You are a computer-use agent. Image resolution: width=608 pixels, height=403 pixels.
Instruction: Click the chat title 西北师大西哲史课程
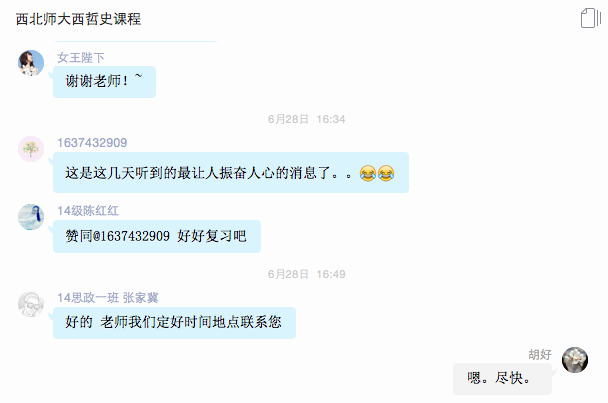click(x=78, y=19)
